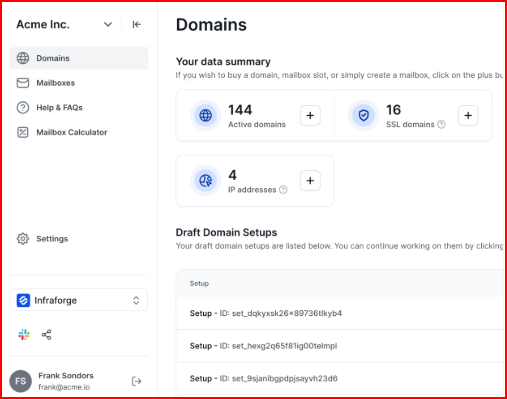Open setup set_hexg2q65f81ig00telmpl row

(x=340, y=346)
